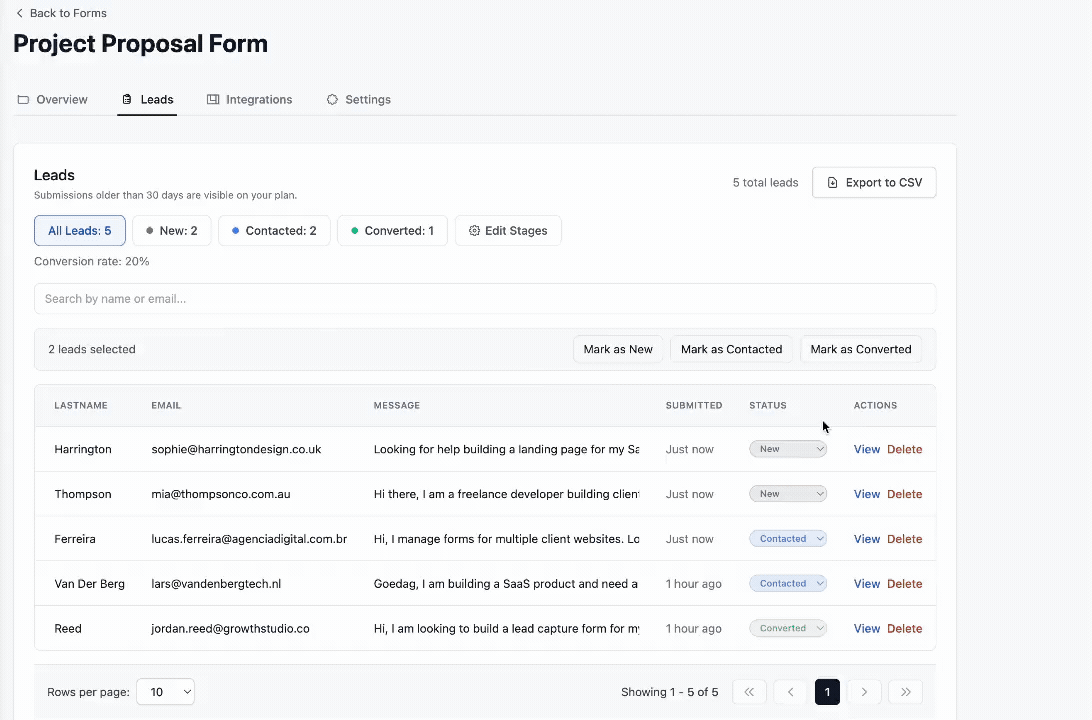Go back to Forms link
The height and width of the screenshot is (720, 1092).
point(61,13)
